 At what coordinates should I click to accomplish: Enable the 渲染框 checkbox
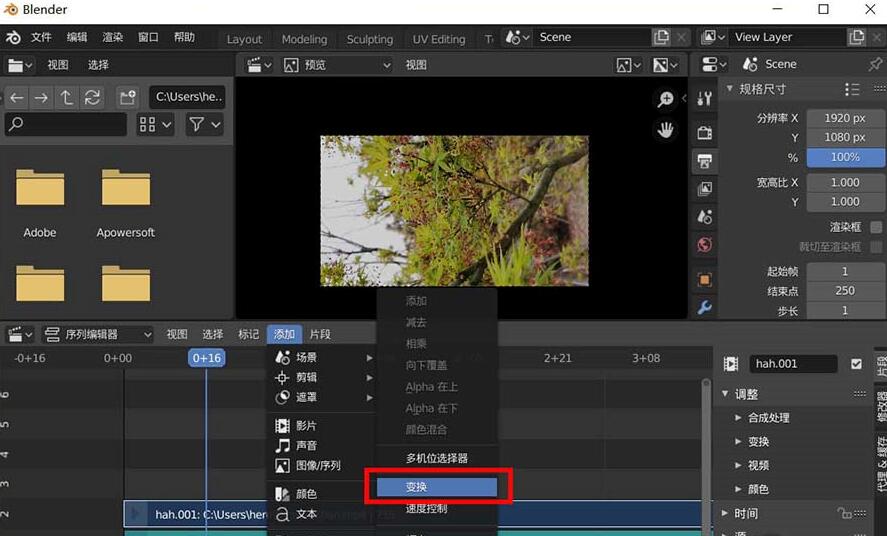point(876,227)
